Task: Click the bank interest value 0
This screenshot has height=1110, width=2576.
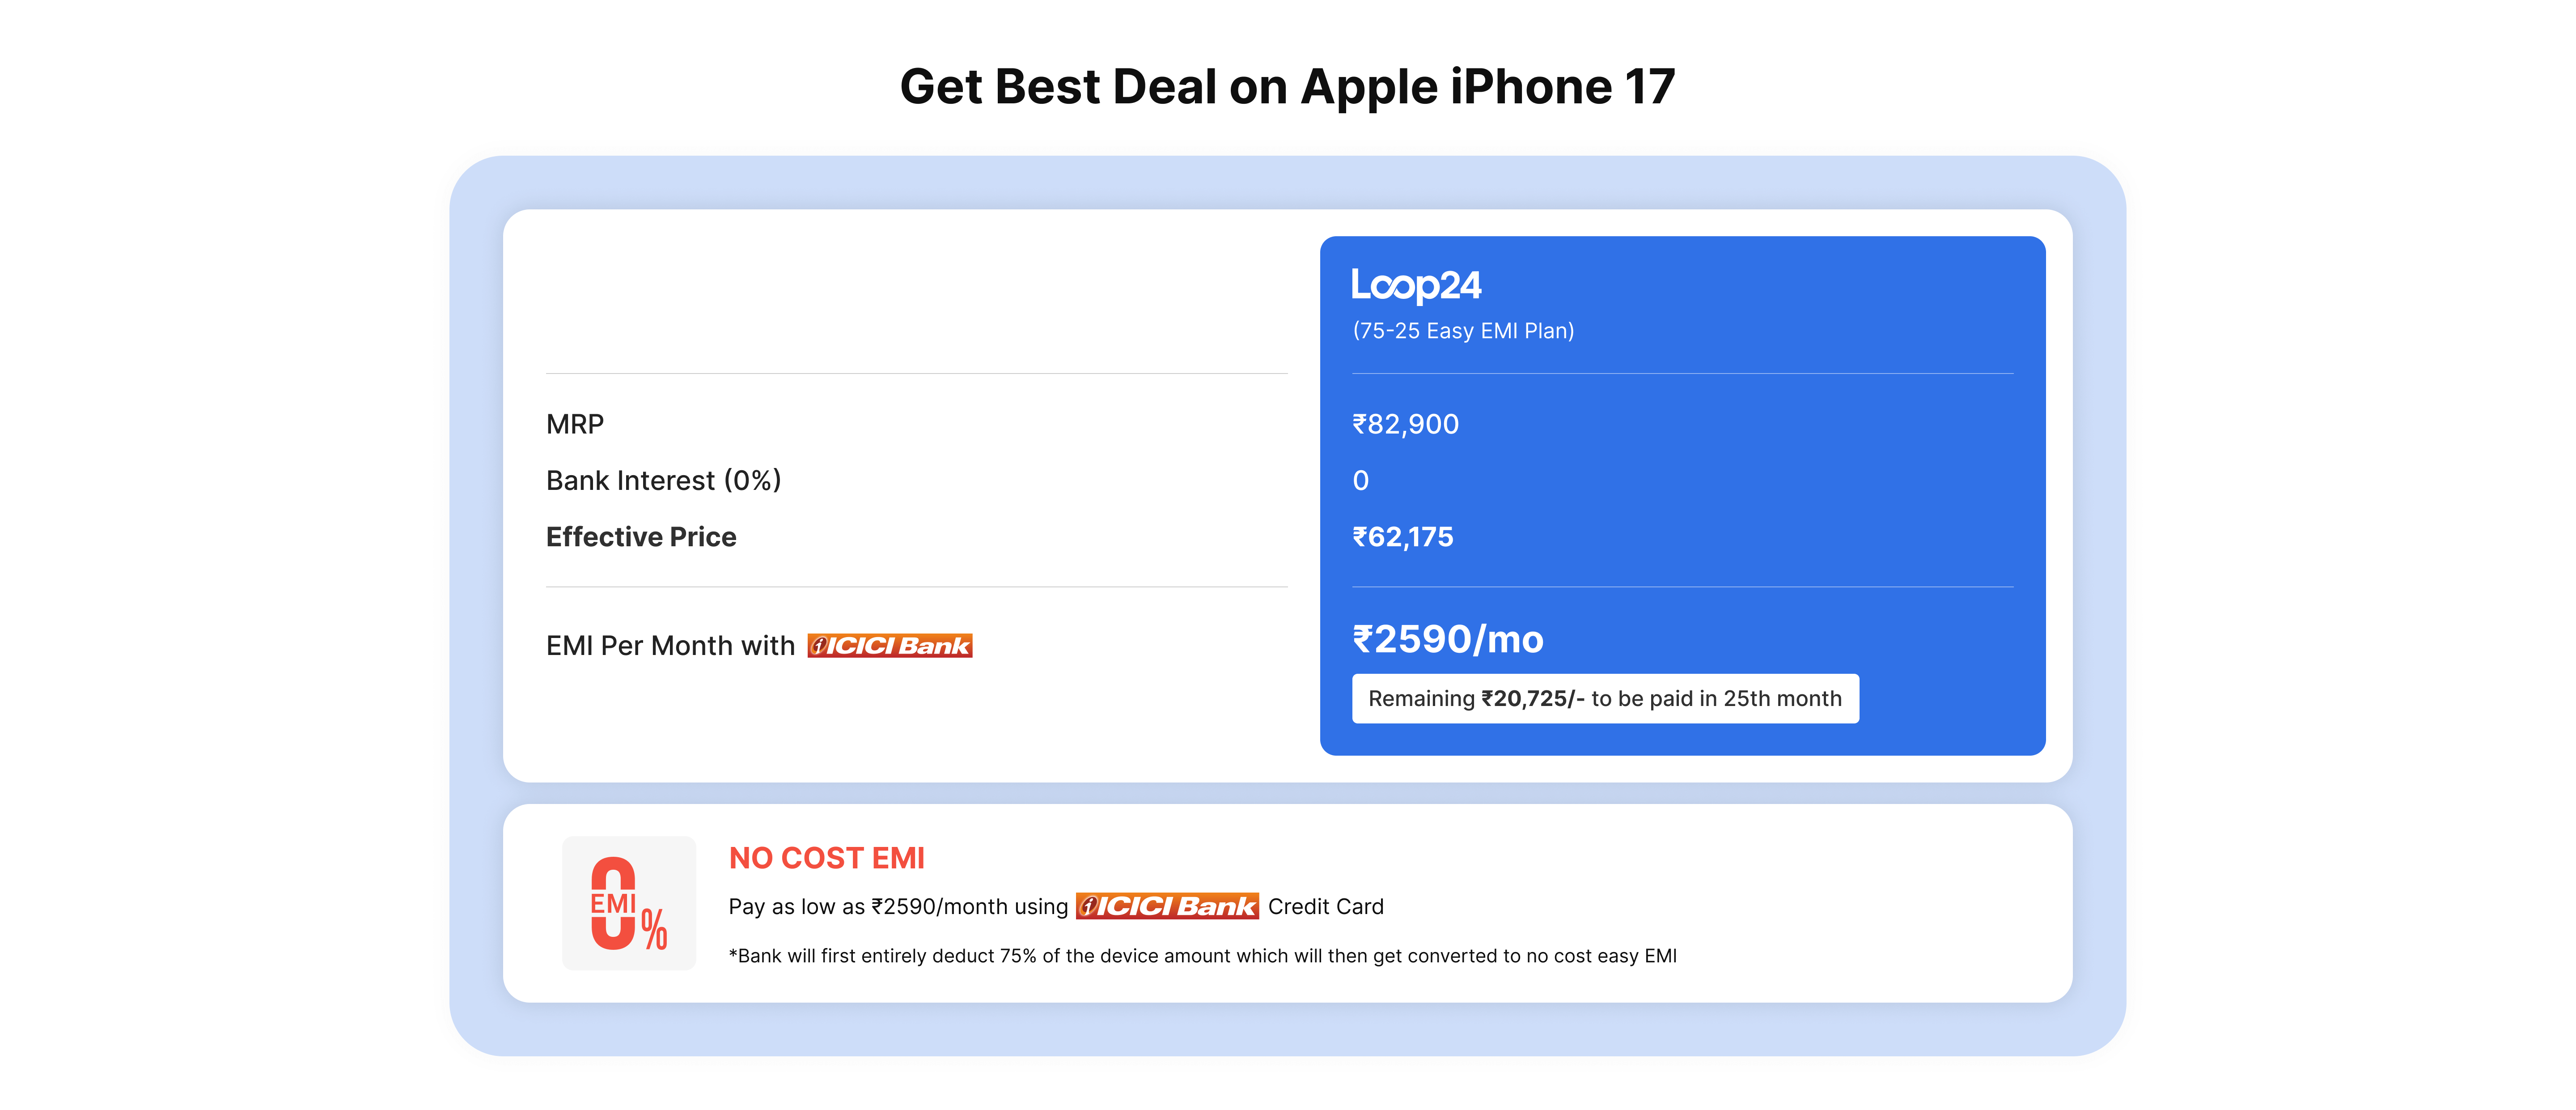Action: point(1360,481)
